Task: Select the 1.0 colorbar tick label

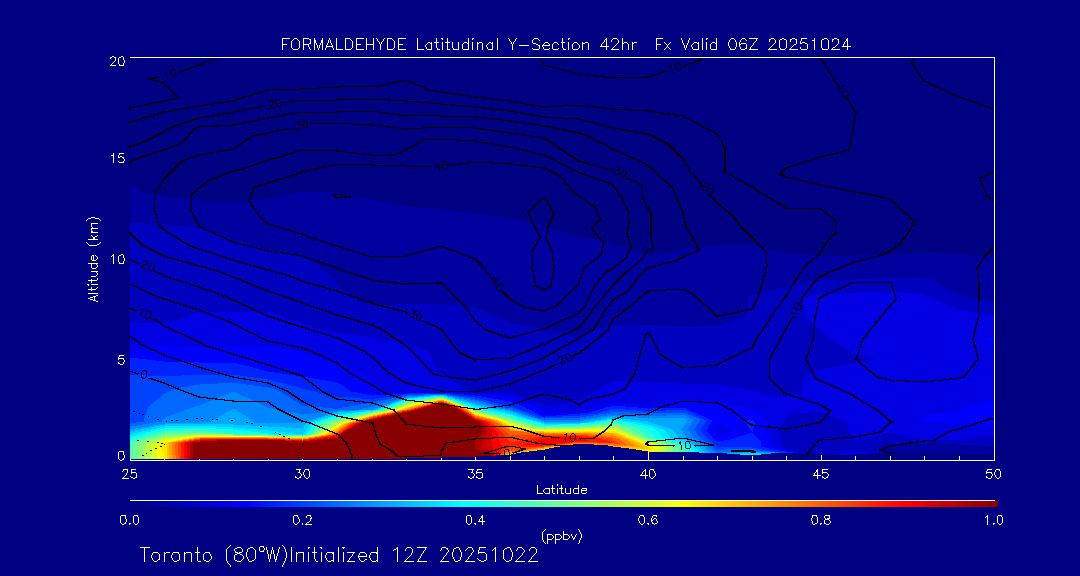Action: point(993,520)
